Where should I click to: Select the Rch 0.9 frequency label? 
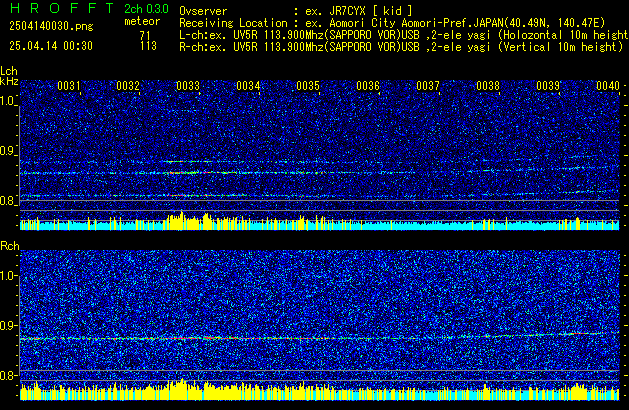tap(8, 325)
